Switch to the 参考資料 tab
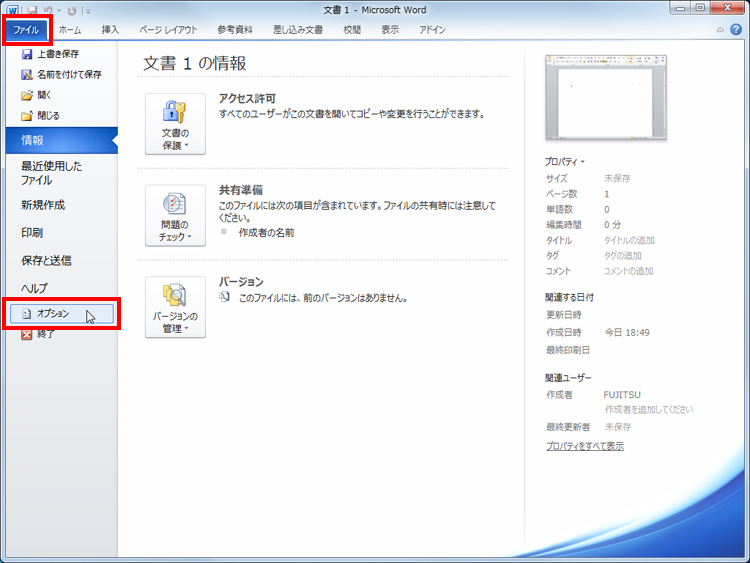The width and height of the screenshot is (750, 563). pyautogui.click(x=234, y=30)
